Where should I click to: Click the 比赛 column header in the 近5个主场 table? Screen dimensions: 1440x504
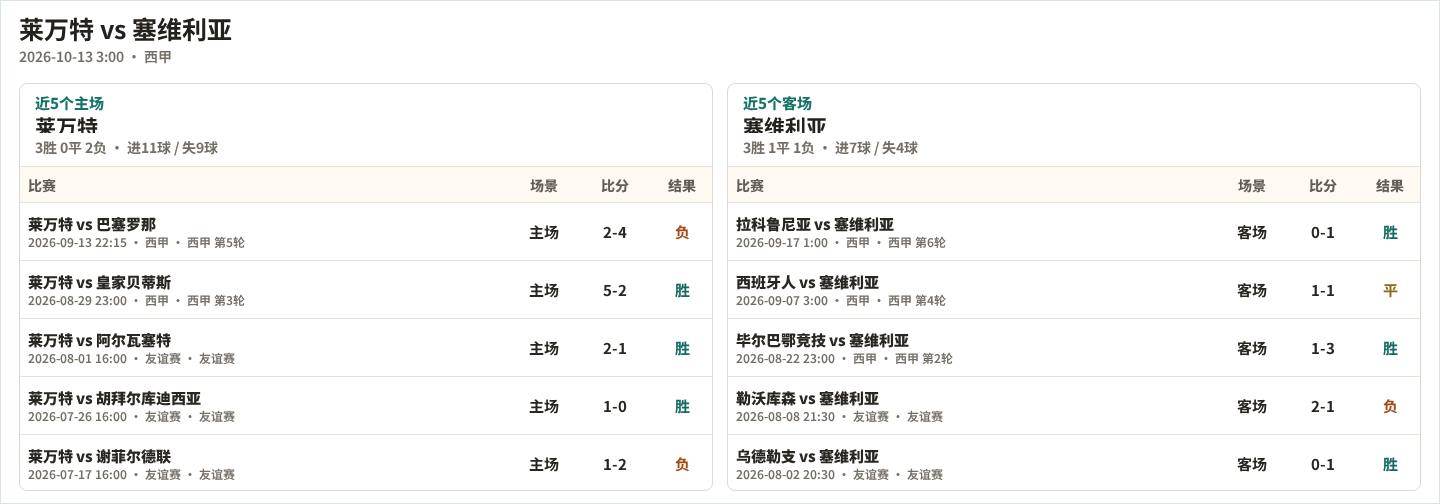[42, 186]
